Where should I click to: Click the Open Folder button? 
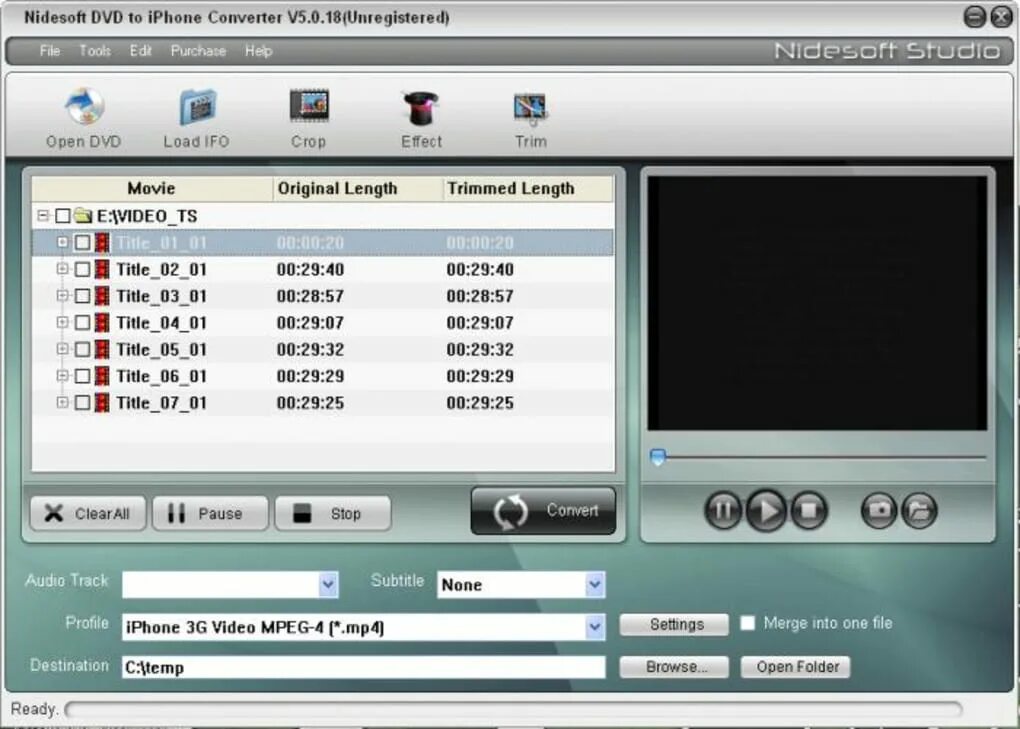pos(796,667)
